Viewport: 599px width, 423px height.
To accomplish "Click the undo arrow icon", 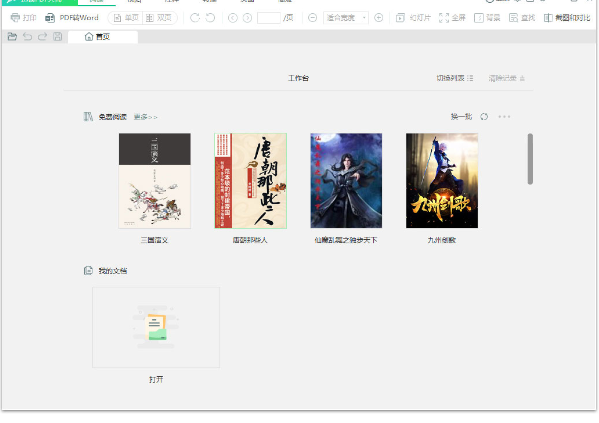I will 28,37.
